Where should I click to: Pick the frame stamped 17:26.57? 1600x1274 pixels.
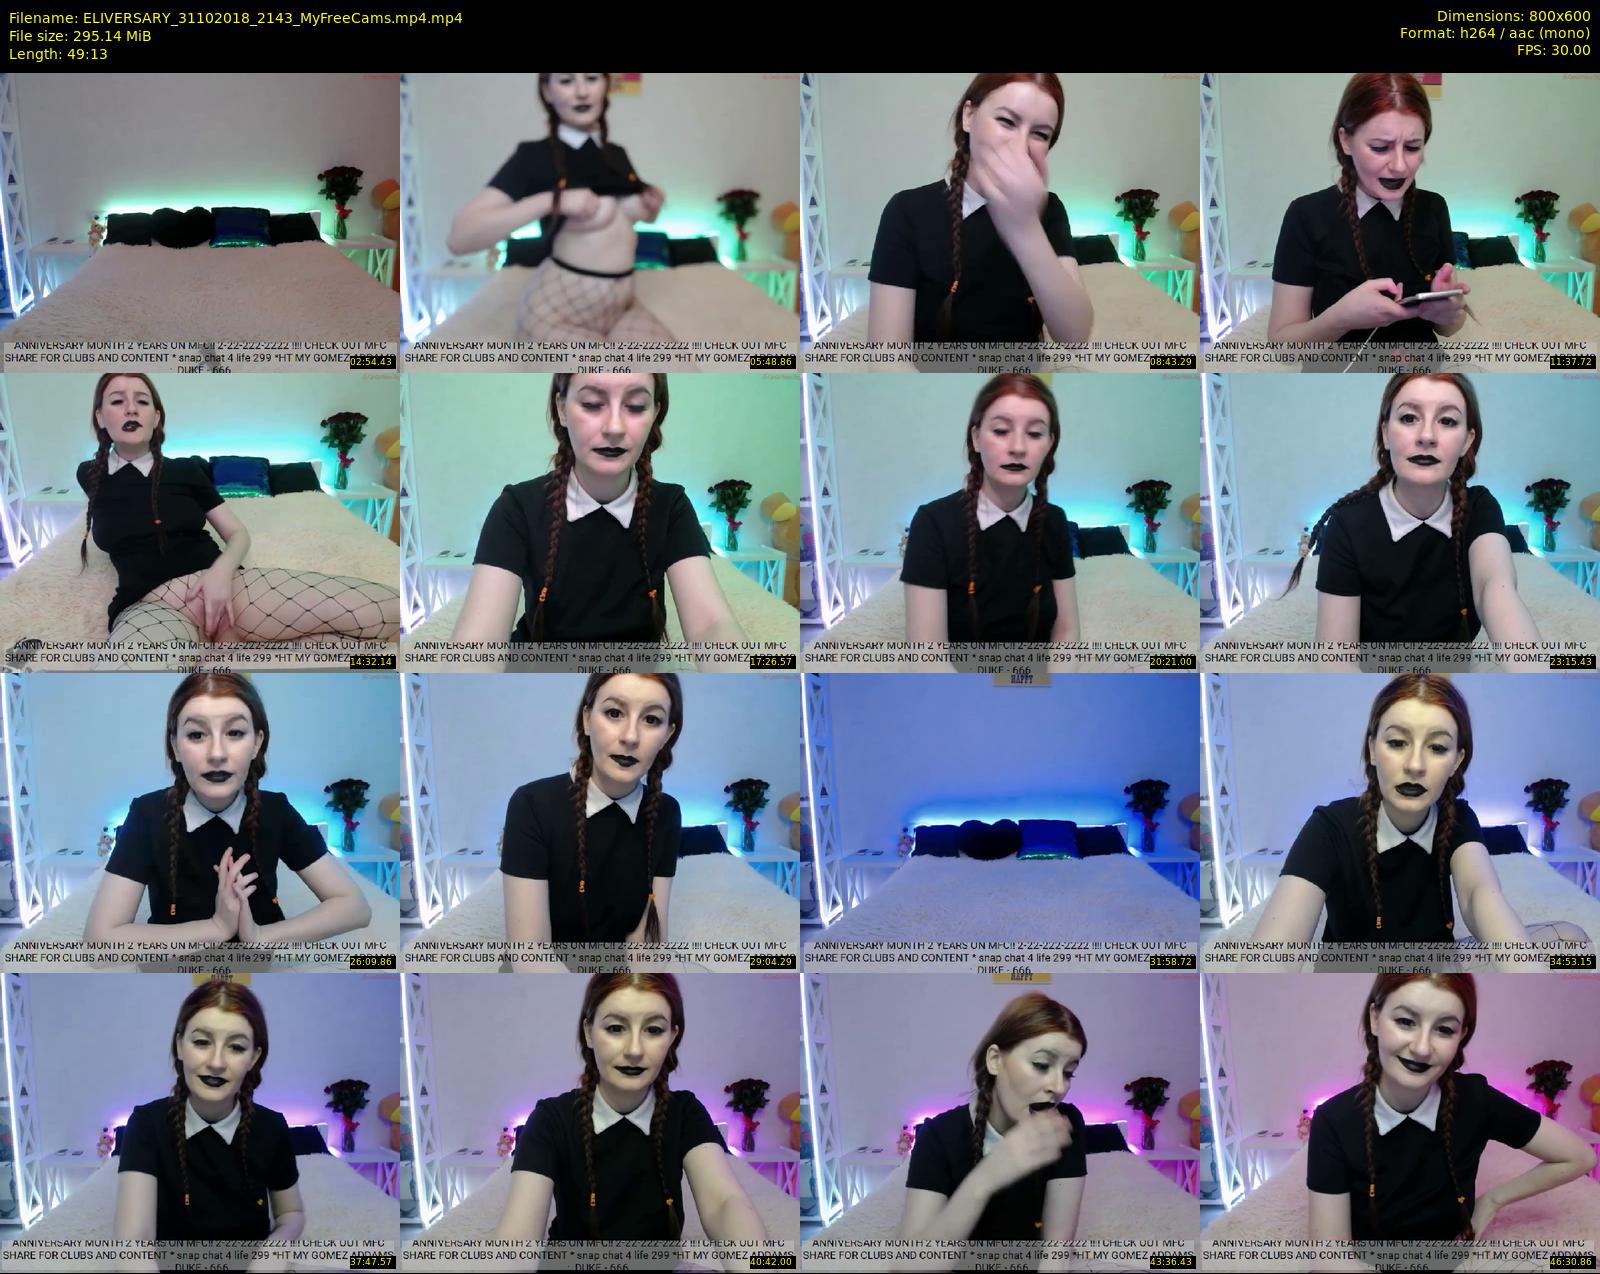599,522
